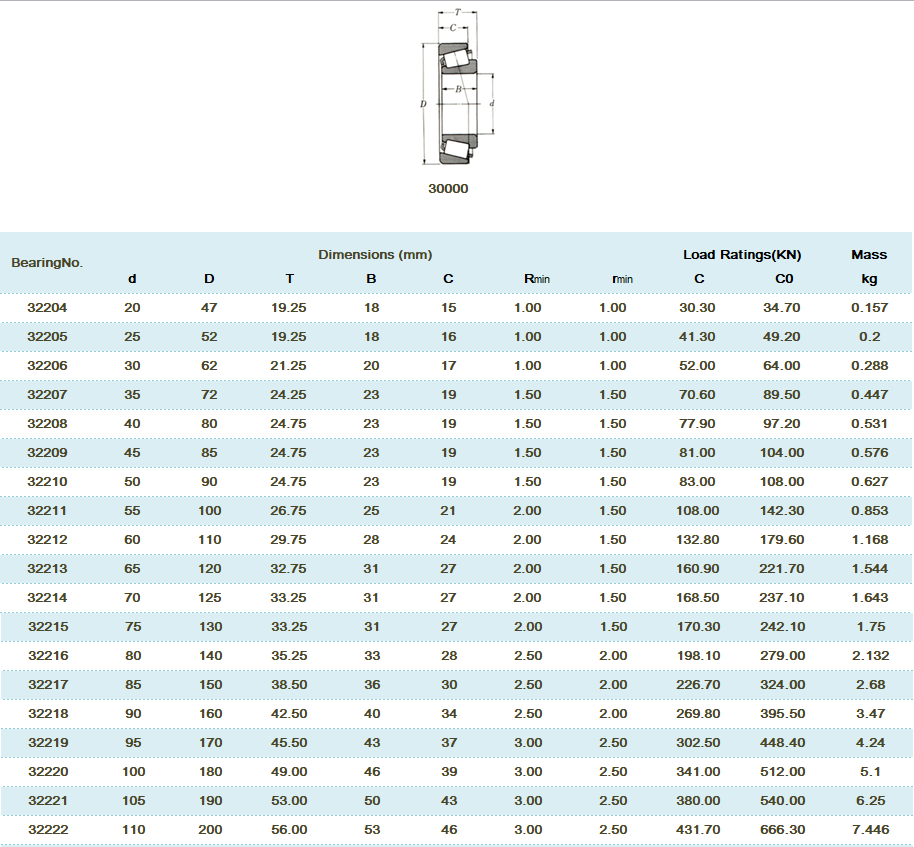
Task: Select bearing number 32222
Action: tap(47, 830)
